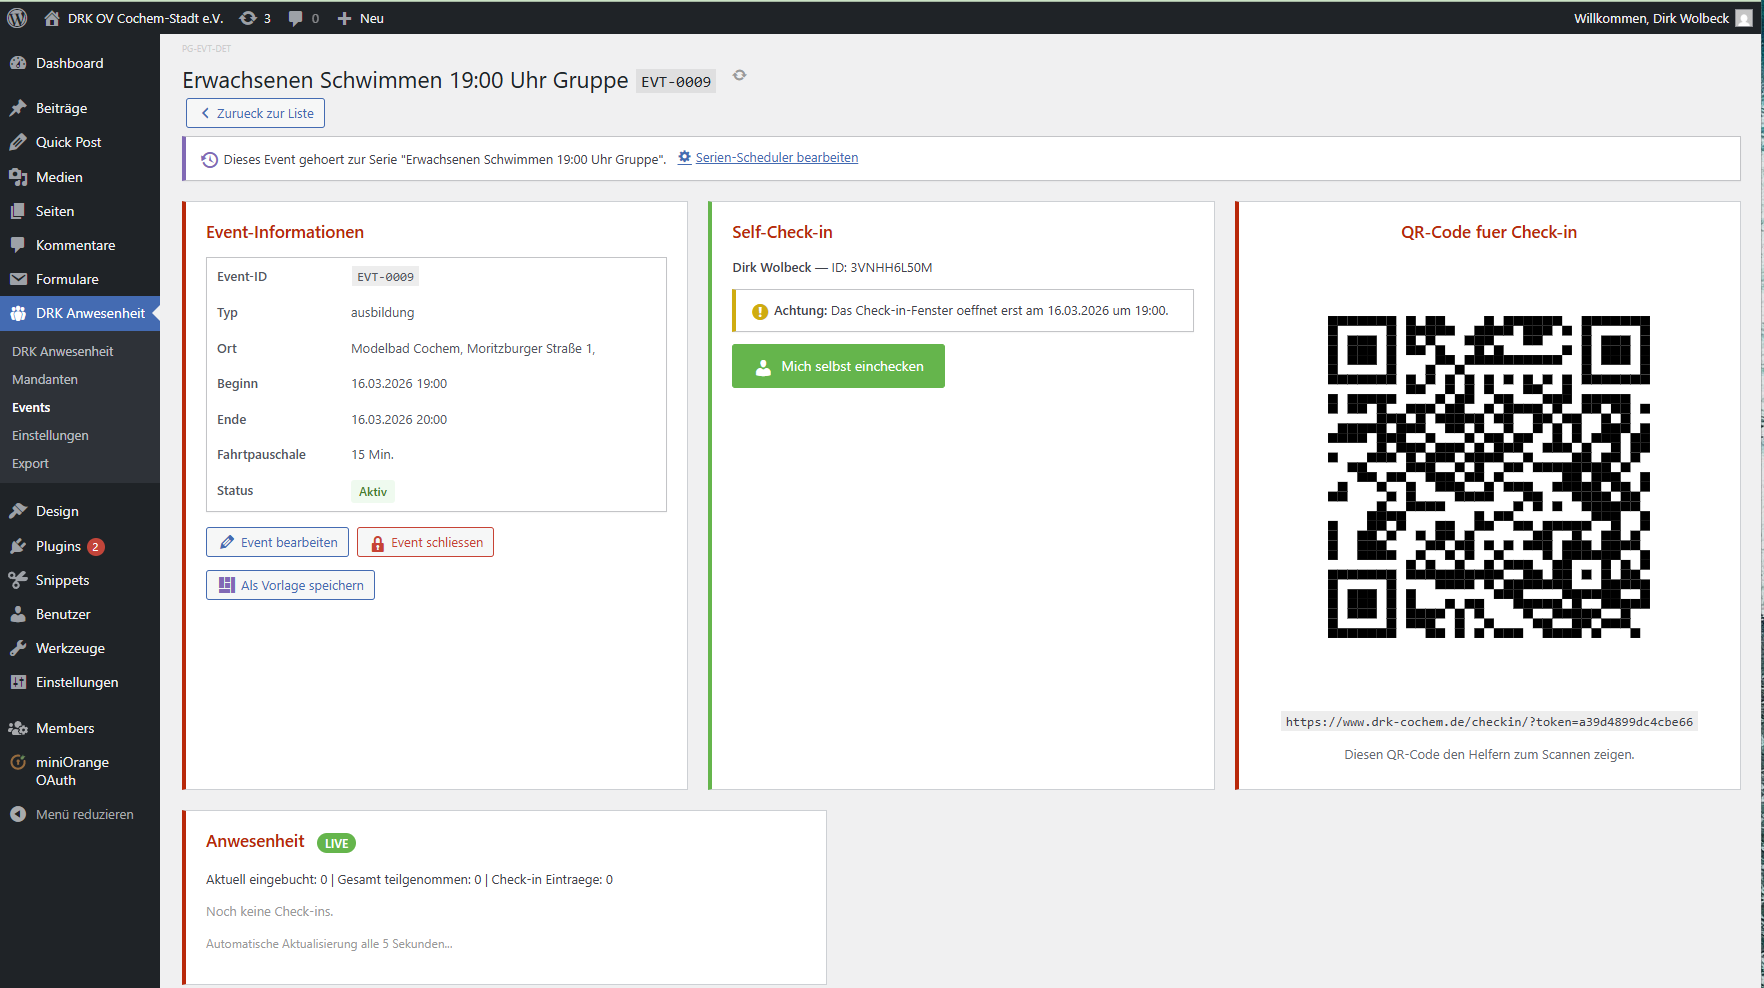
Task: Click the Snippets scissors icon
Action: 18,580
